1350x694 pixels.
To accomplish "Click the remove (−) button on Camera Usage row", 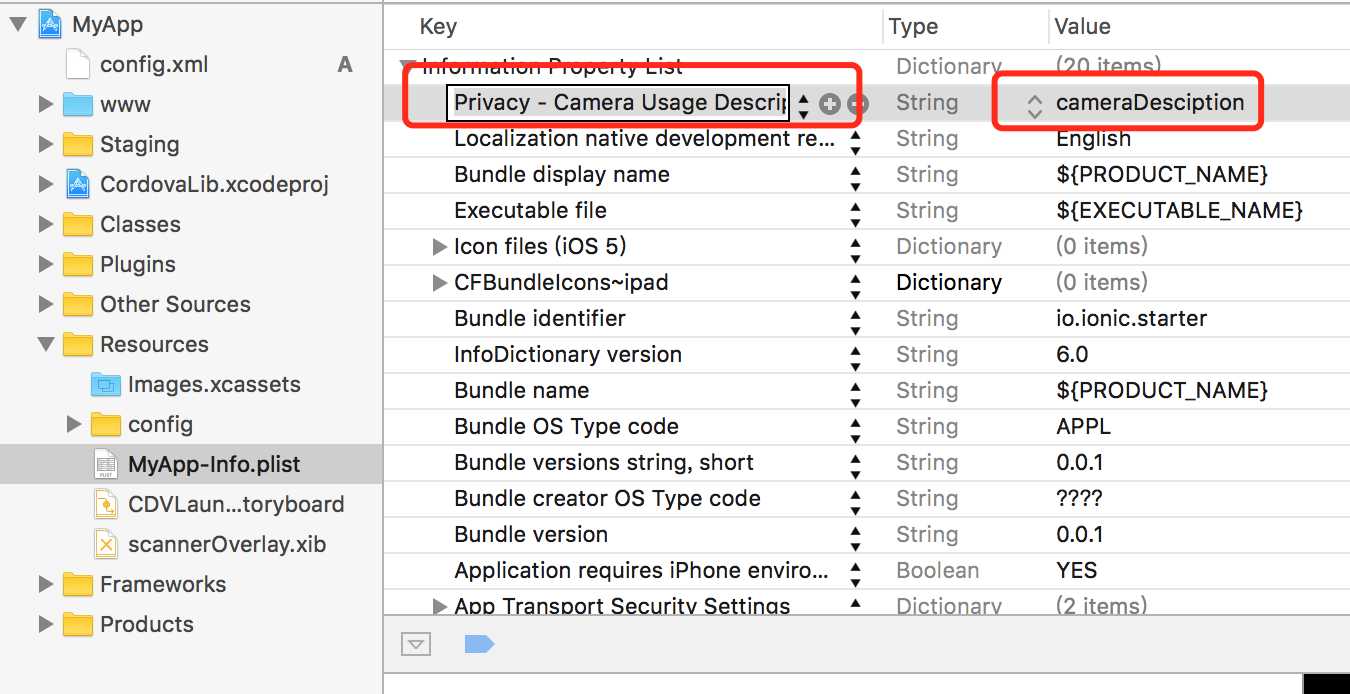I will tap(857, 103).
